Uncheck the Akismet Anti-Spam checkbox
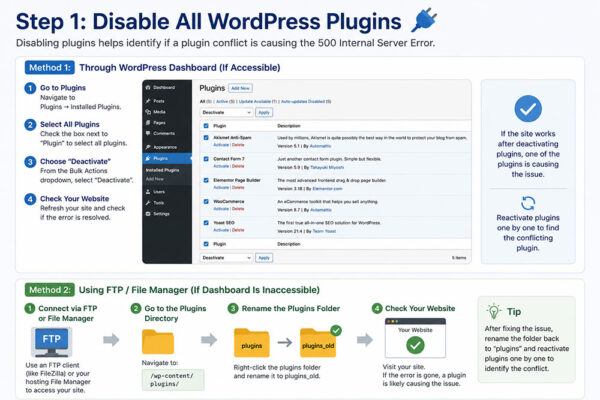Image resolution: width=600 pixels, height=400 pixels. click(x=206, y=137)
